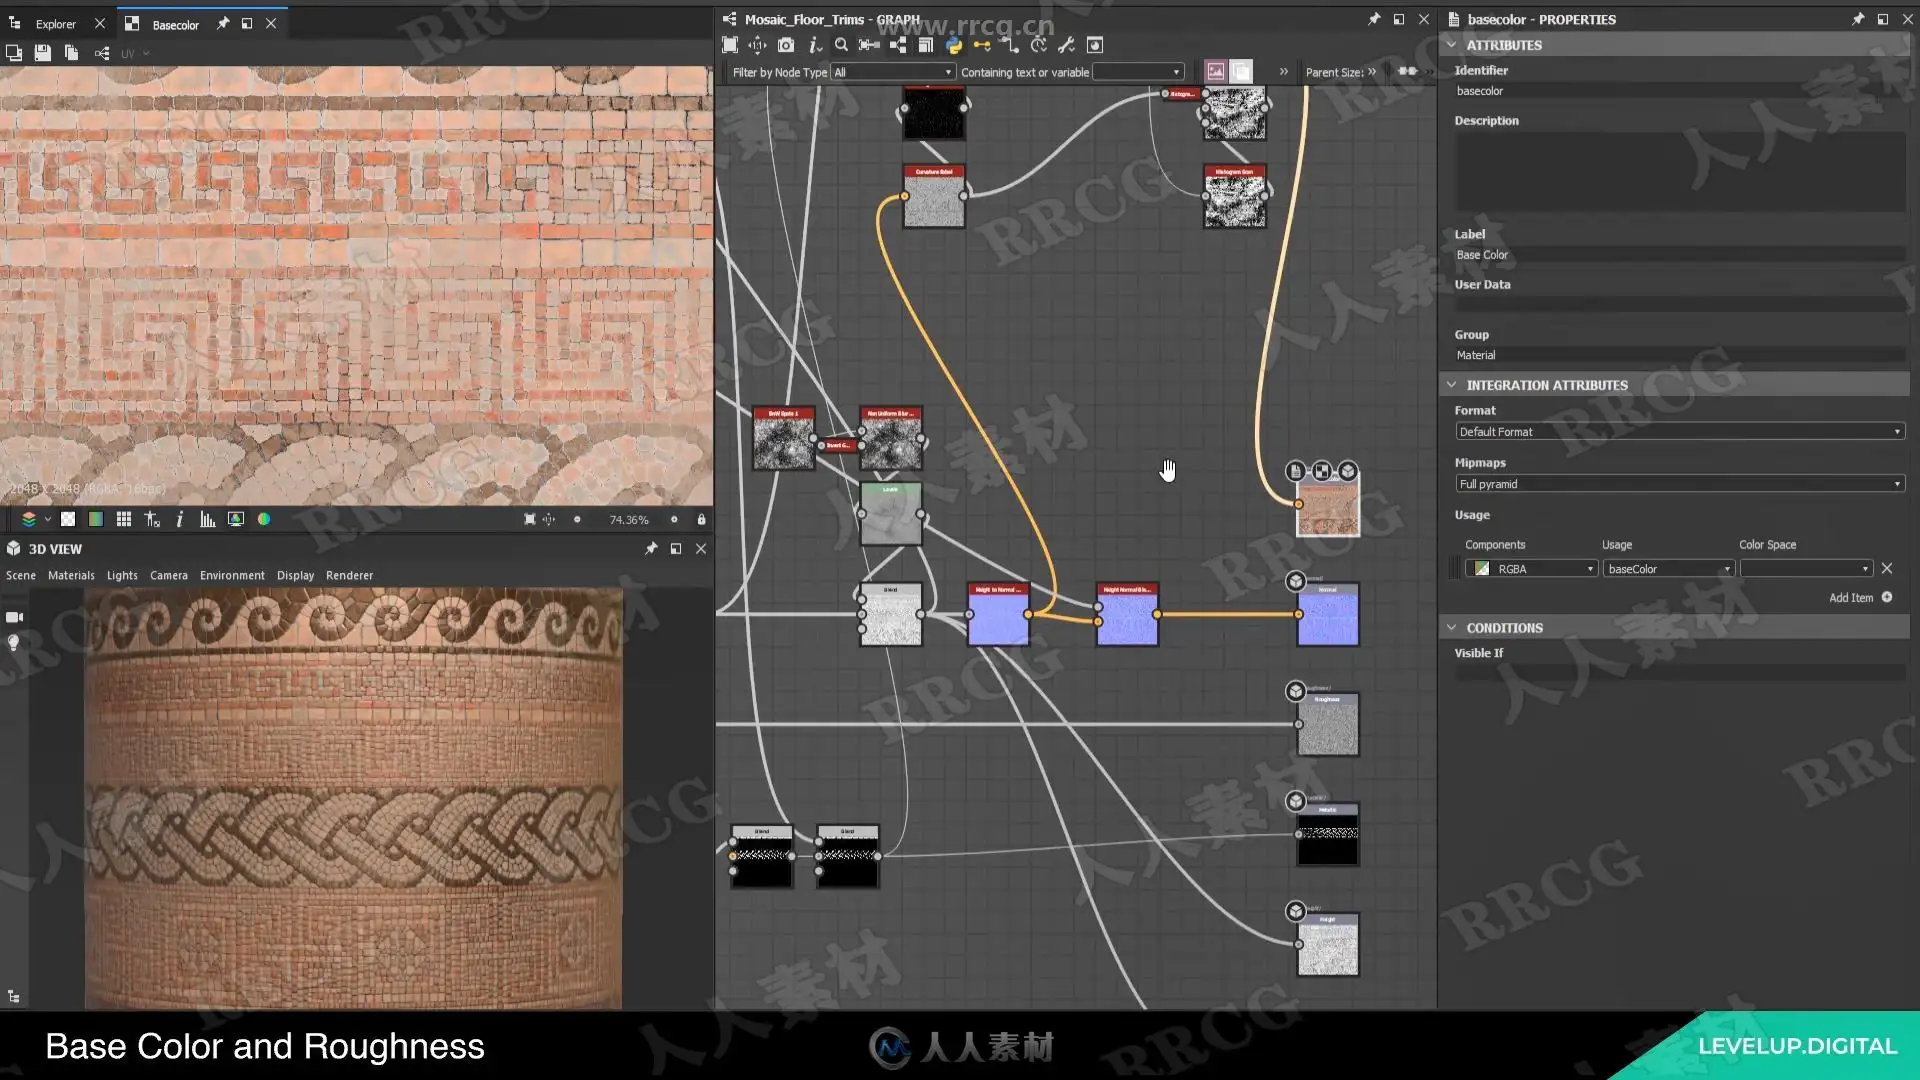Switch to the Explorer tab
Viewport: 1920px width, 1080px height.
click(x=55, y=24)
